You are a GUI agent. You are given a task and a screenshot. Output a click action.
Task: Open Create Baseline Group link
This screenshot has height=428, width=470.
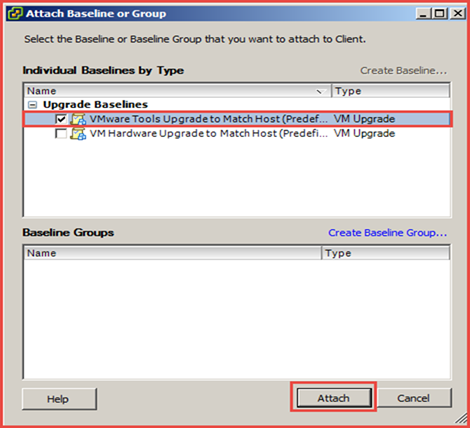pyautogui.click(x=388, y=233)
